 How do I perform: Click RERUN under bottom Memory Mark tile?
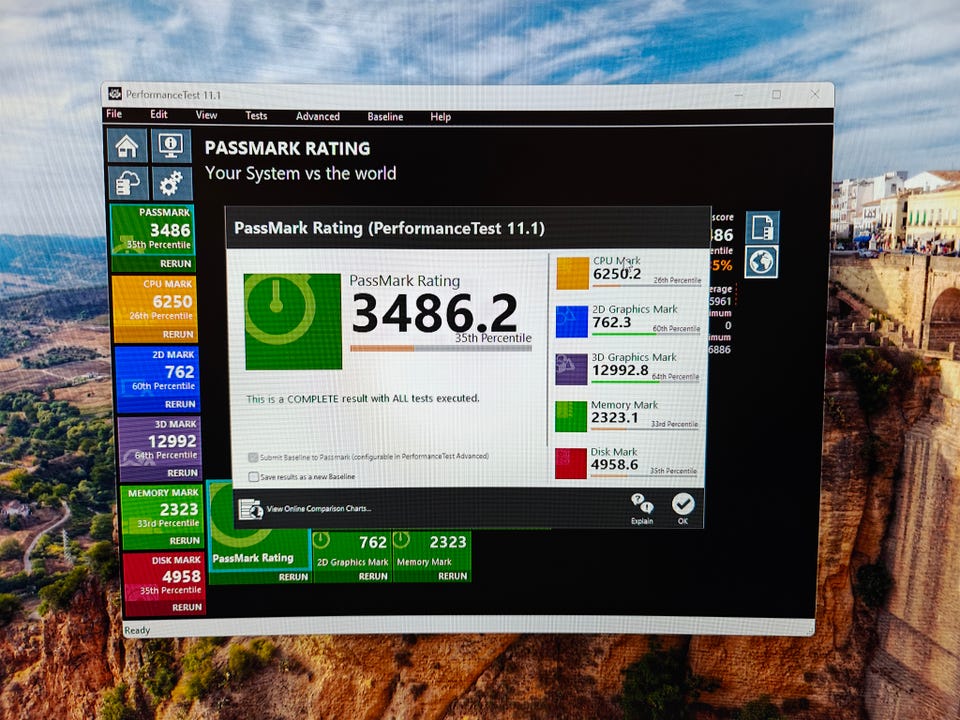point(452,576)
